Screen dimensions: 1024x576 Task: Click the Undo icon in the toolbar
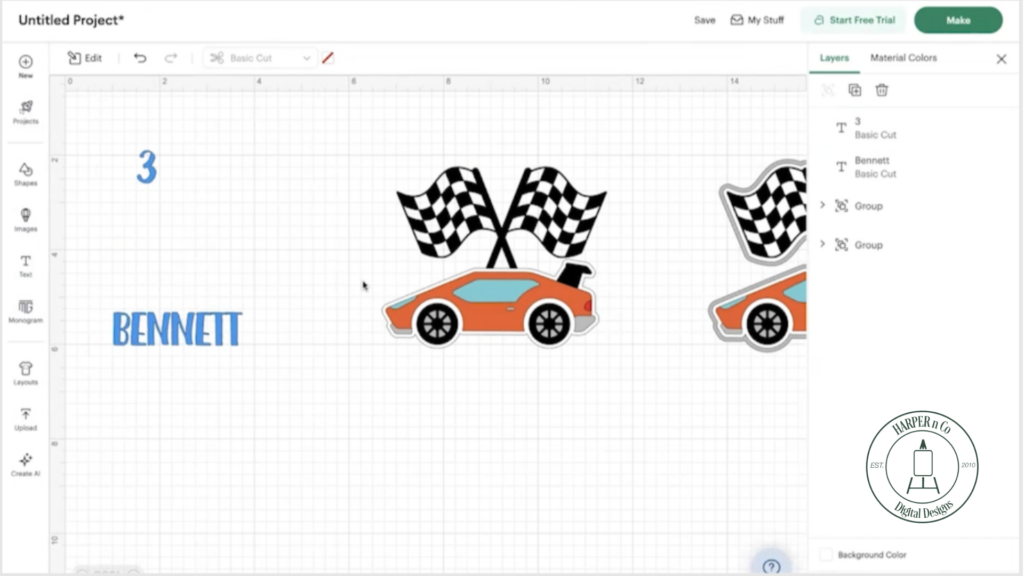pyautogui.click(x=141, y=57)
